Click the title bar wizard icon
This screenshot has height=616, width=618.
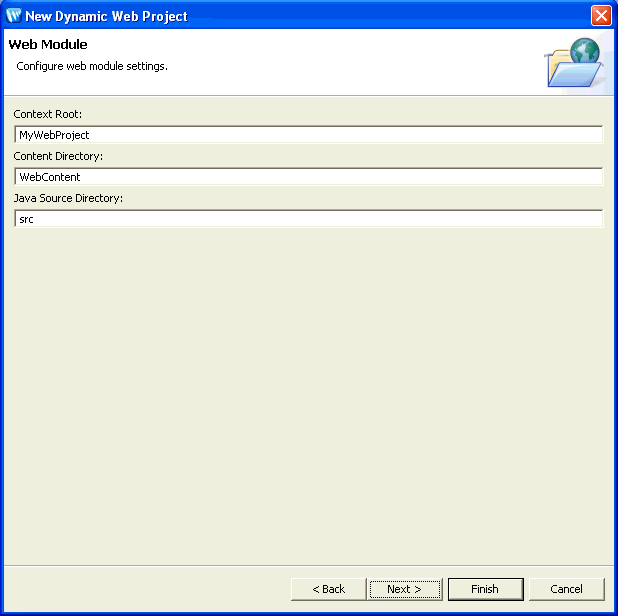point(14,16)
